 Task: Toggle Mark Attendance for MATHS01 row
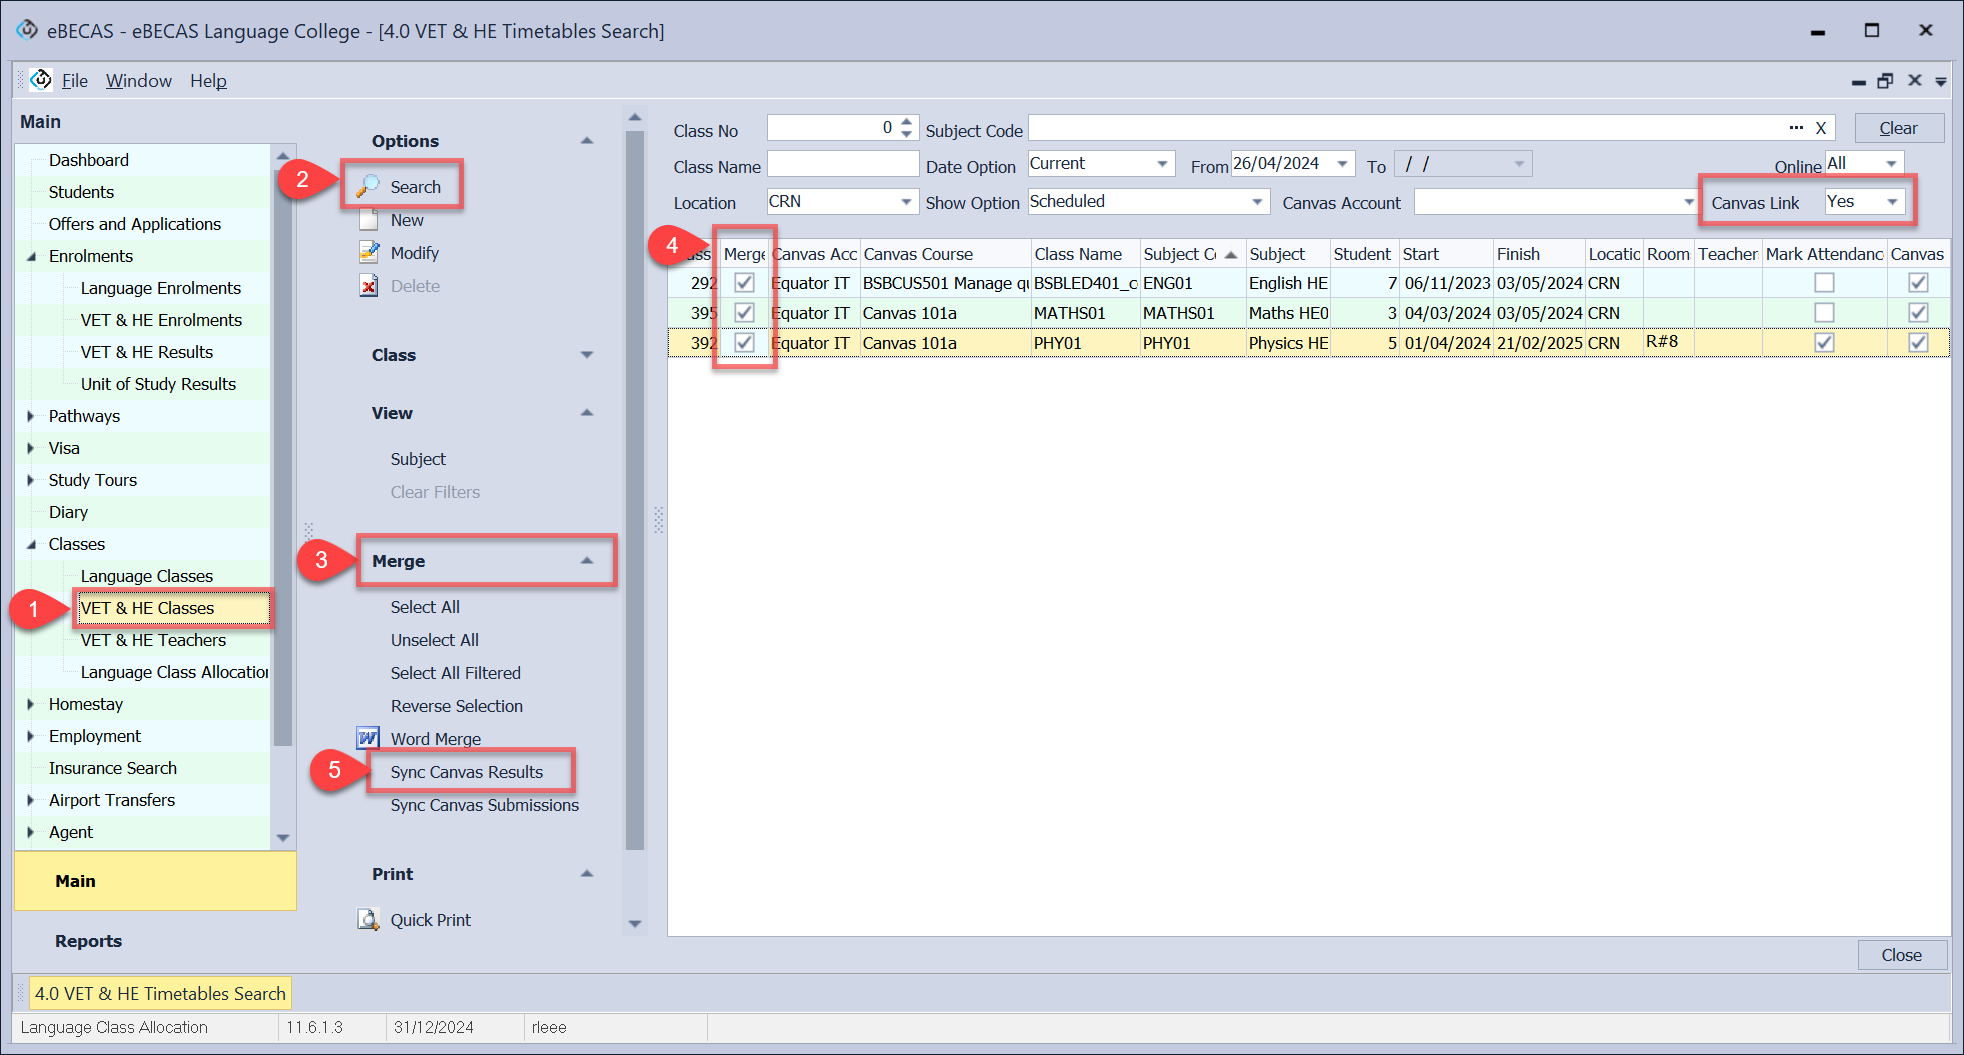point(1824,313)
